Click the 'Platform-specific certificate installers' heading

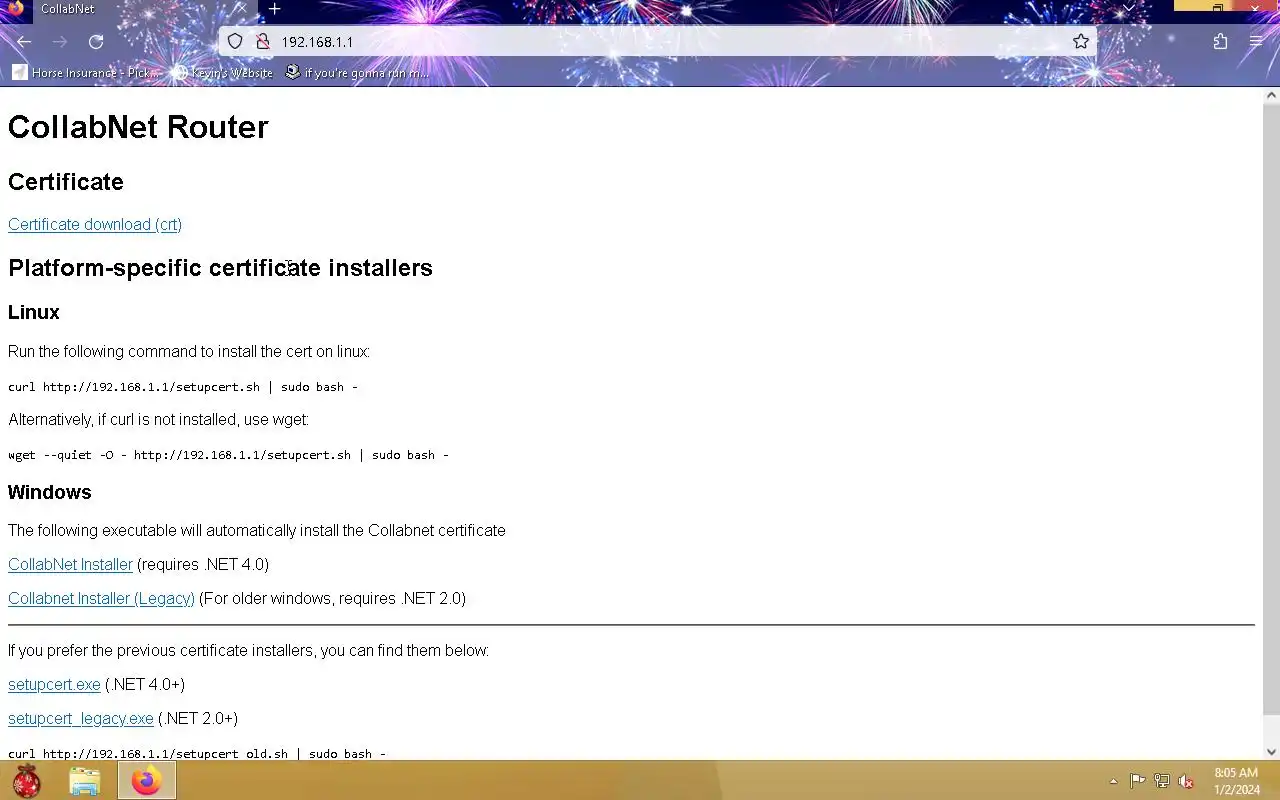pos(220,268)
